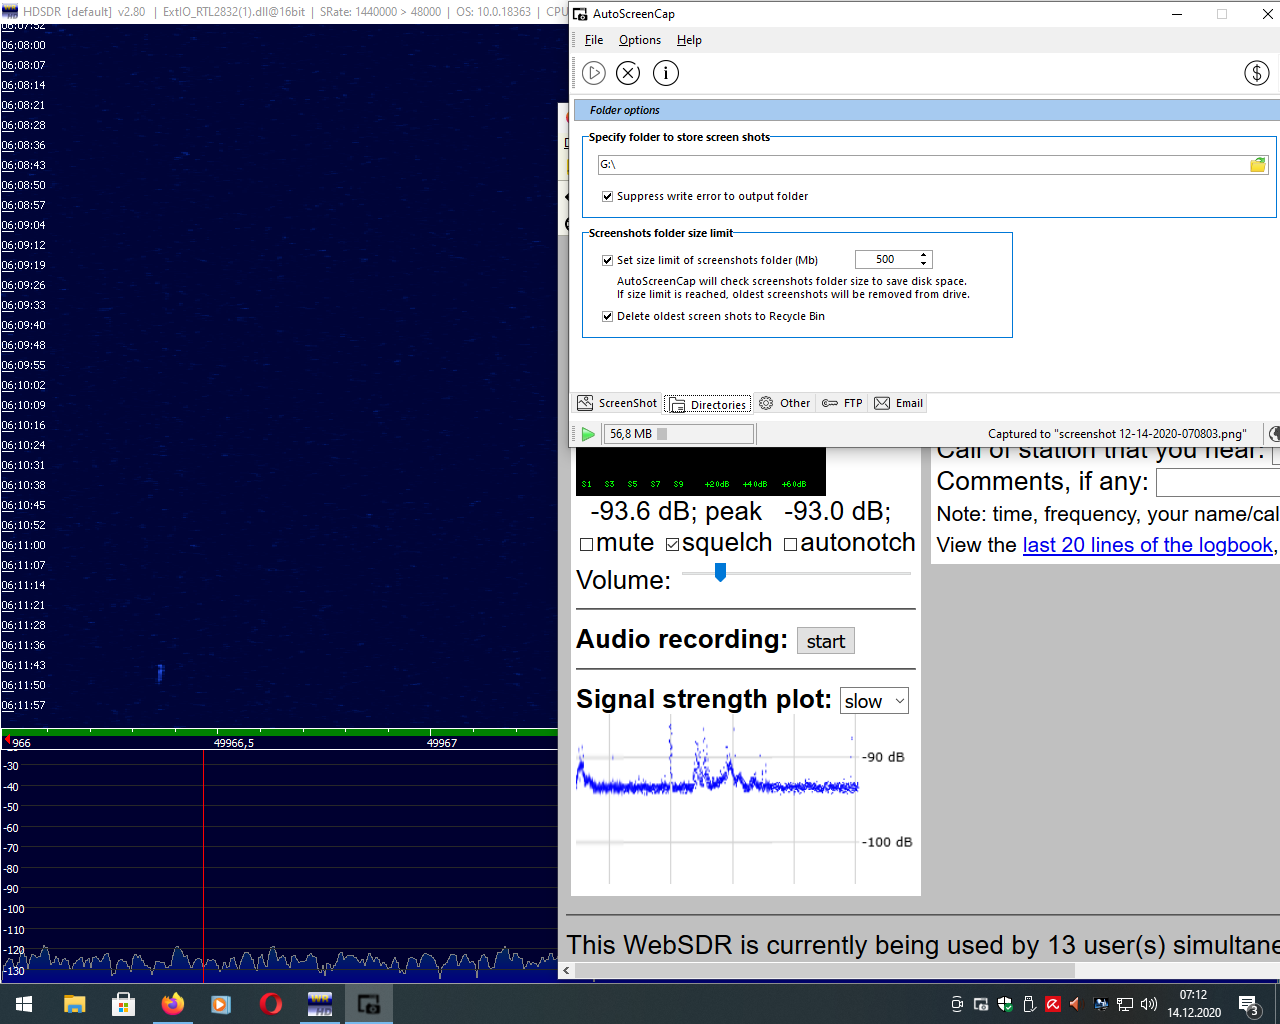Click the Folder options header
This screenshot has width=1280, height=1024.
(x=625, y=110)
